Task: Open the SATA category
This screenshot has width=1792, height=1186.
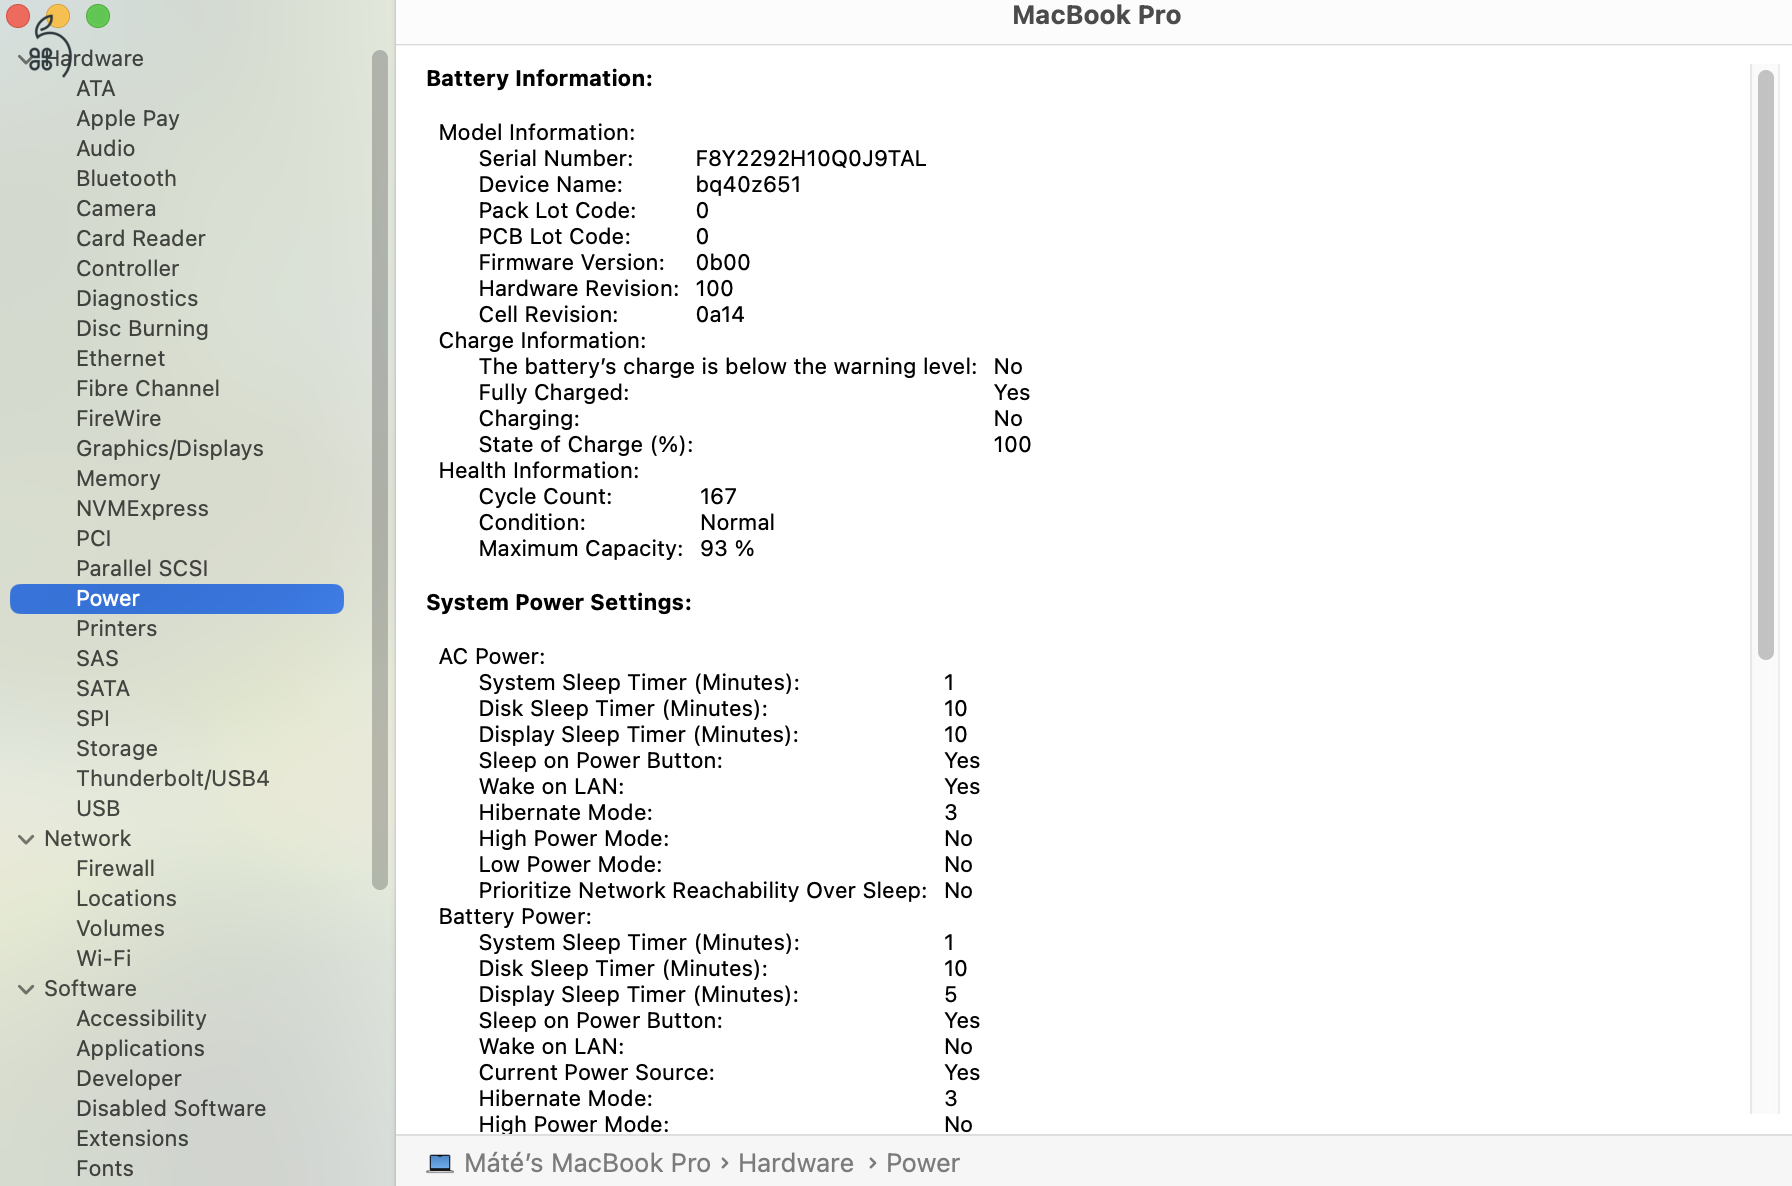Action: point(103,689)
